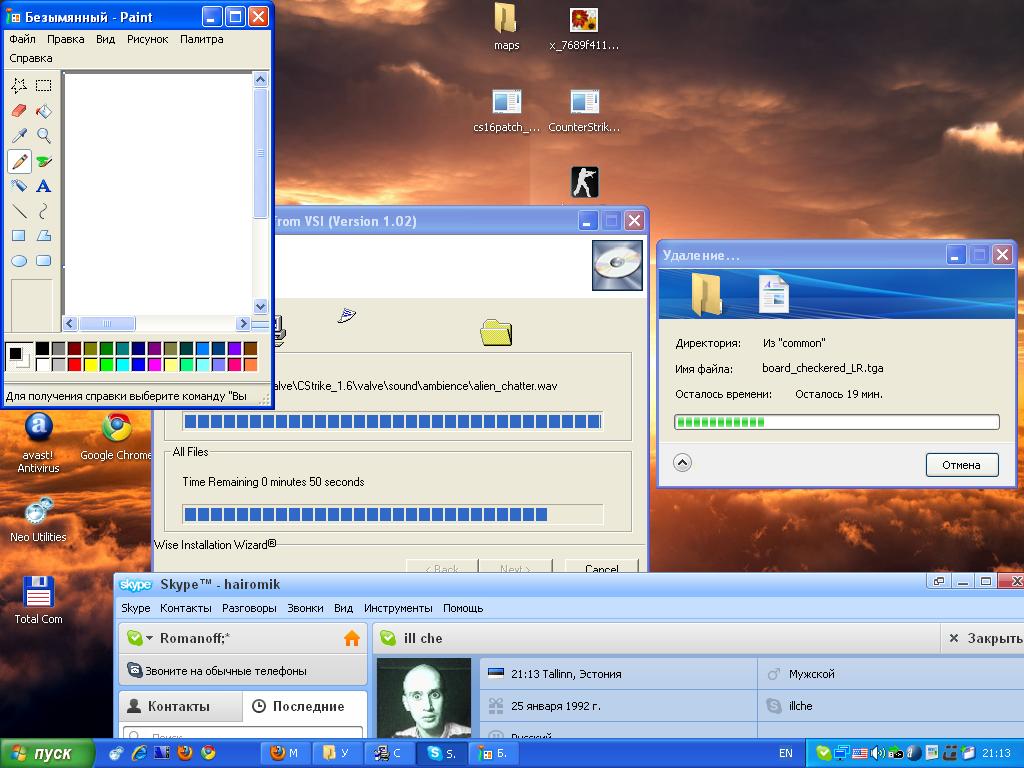Click Paint vertical scrollbar up arrow
Screen dimensions: 1024x768
260,80
